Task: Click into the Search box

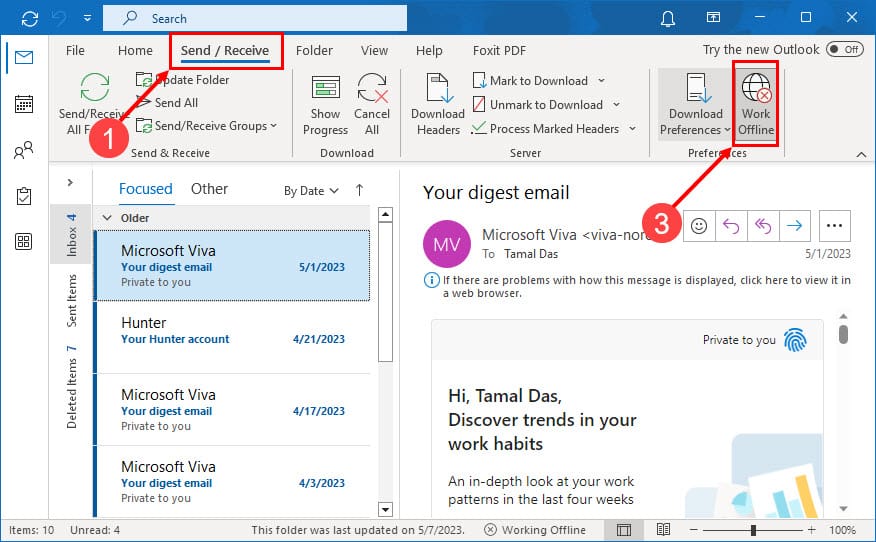Action: tap(255, 18)
